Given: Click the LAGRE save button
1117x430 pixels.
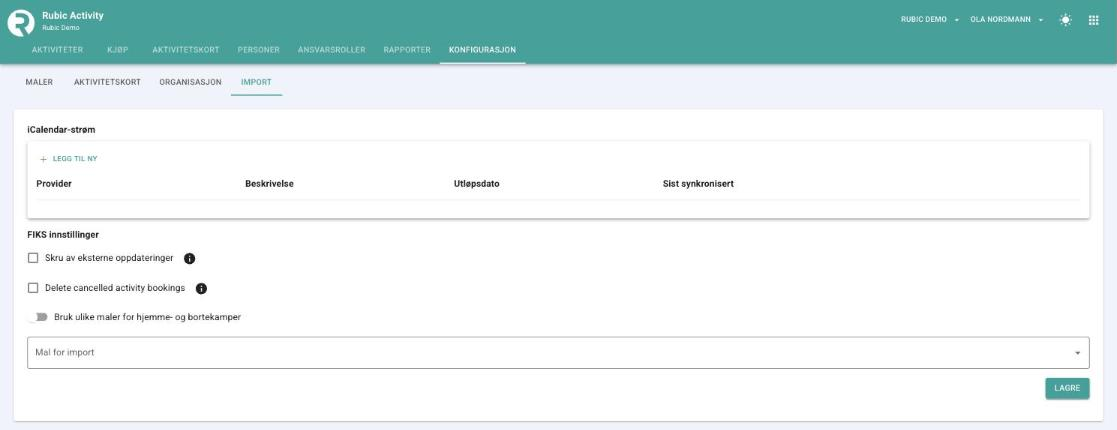Looking at the screenshot, I should [1067, 389].
